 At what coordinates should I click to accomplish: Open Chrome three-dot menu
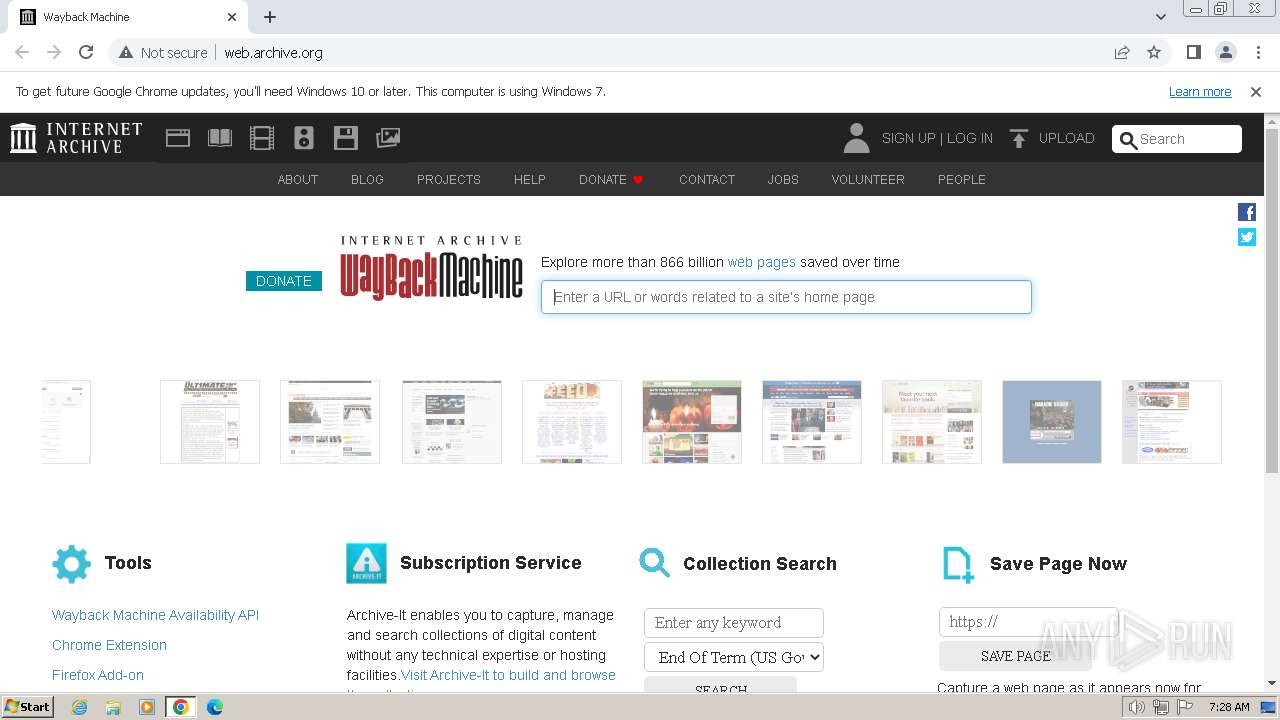pyautogui.click(x=1258, y=52)
